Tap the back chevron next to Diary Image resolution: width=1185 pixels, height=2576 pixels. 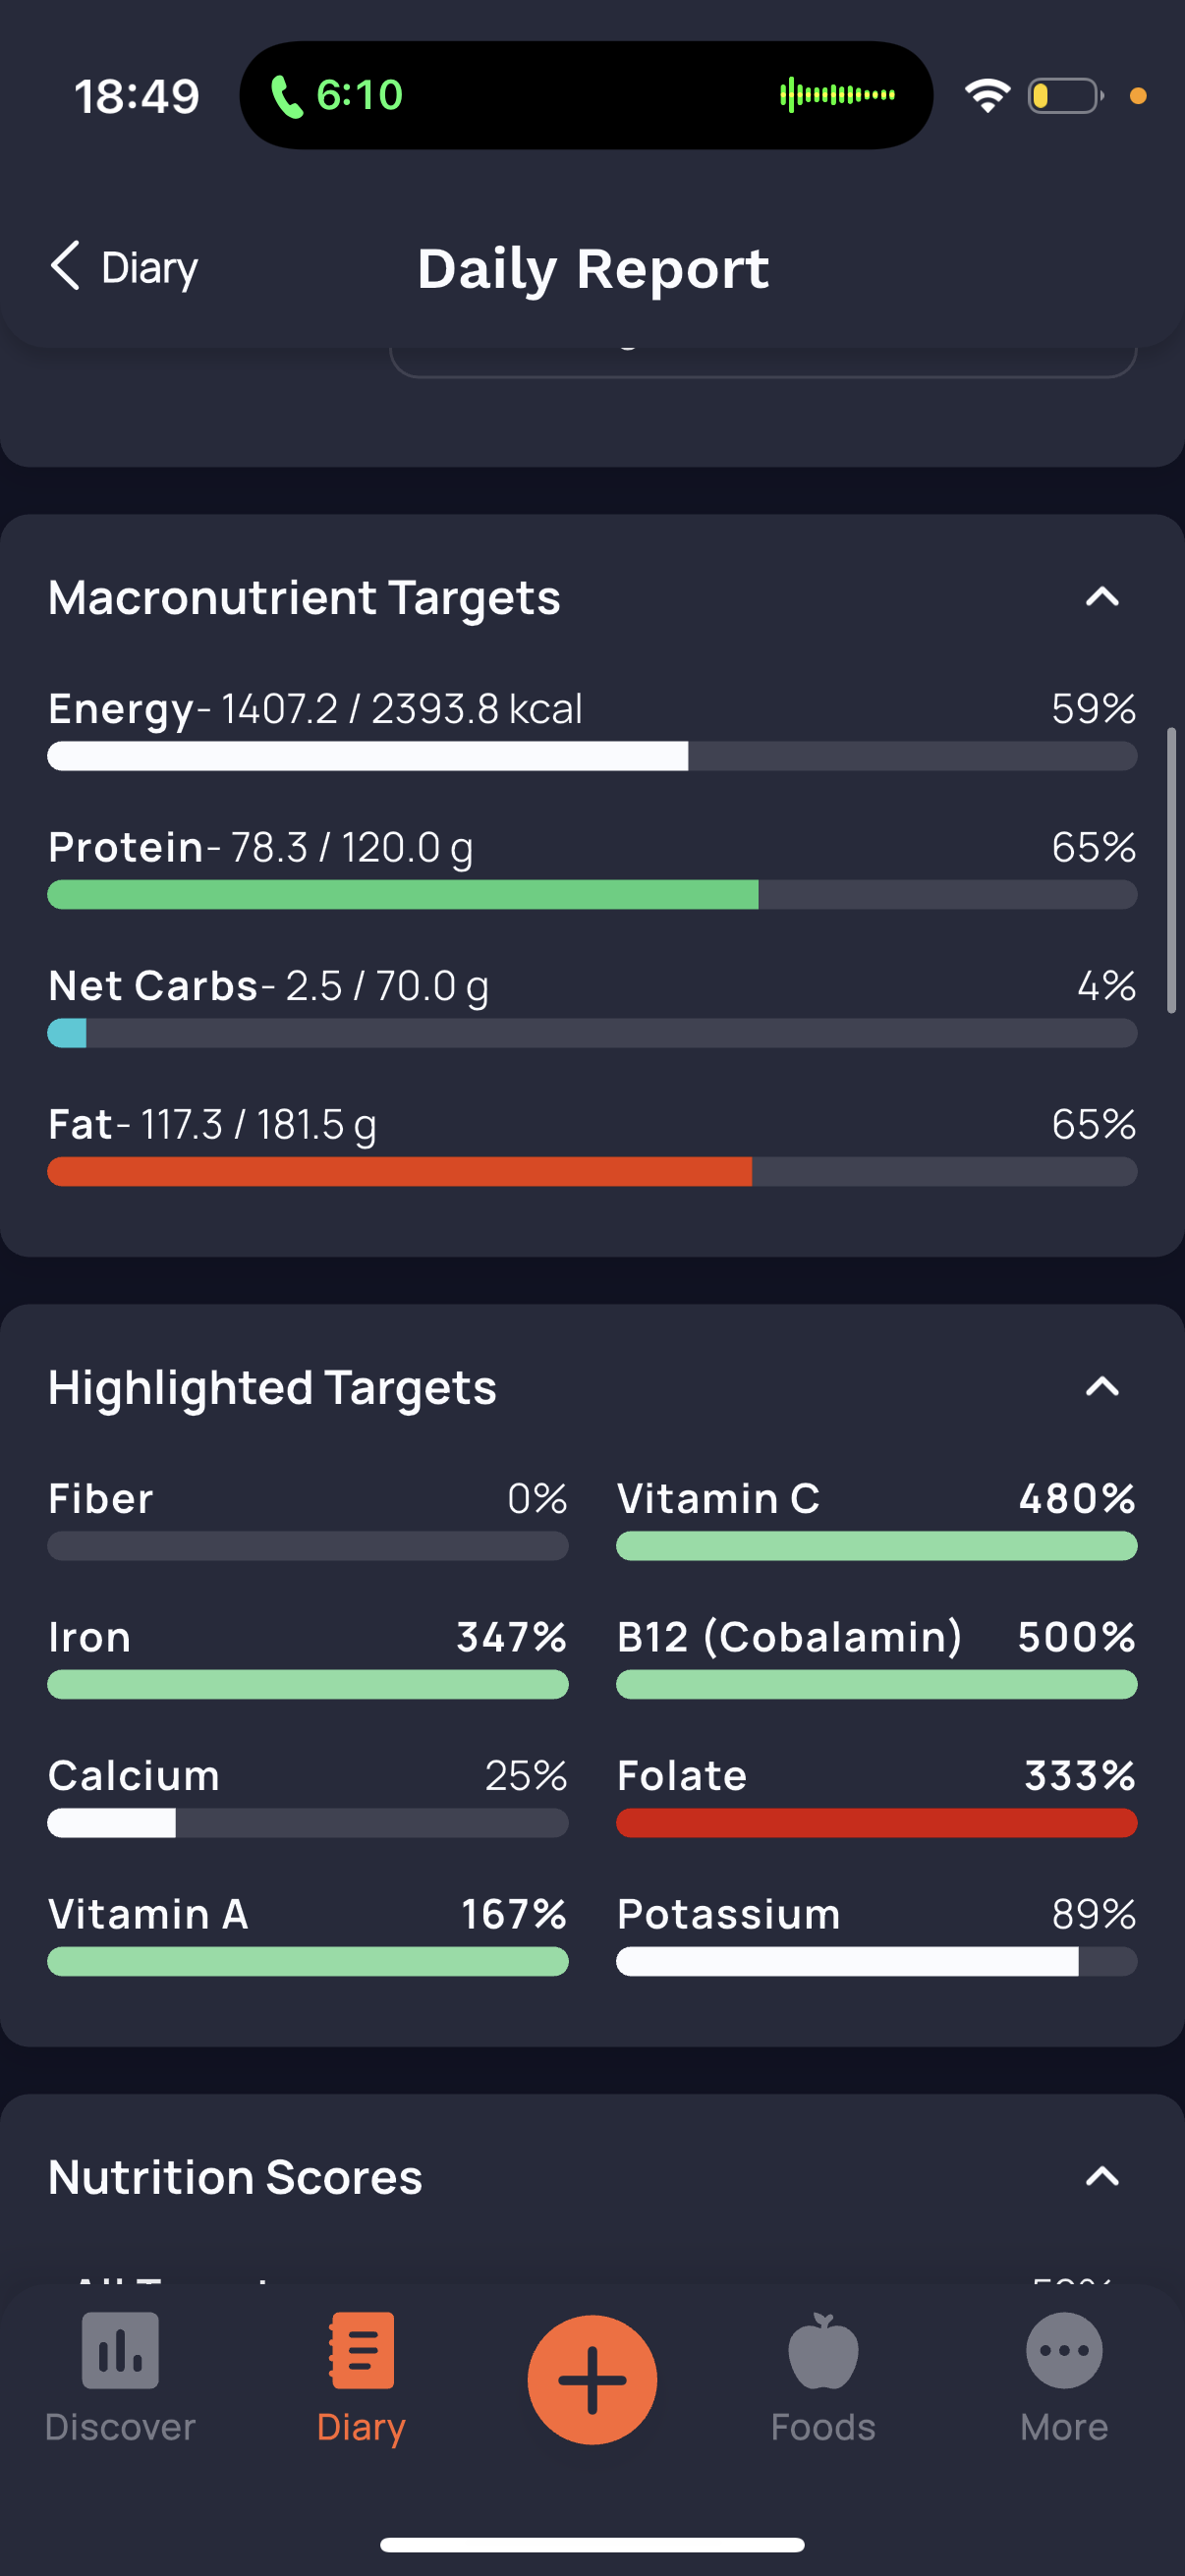click(65, 266)
